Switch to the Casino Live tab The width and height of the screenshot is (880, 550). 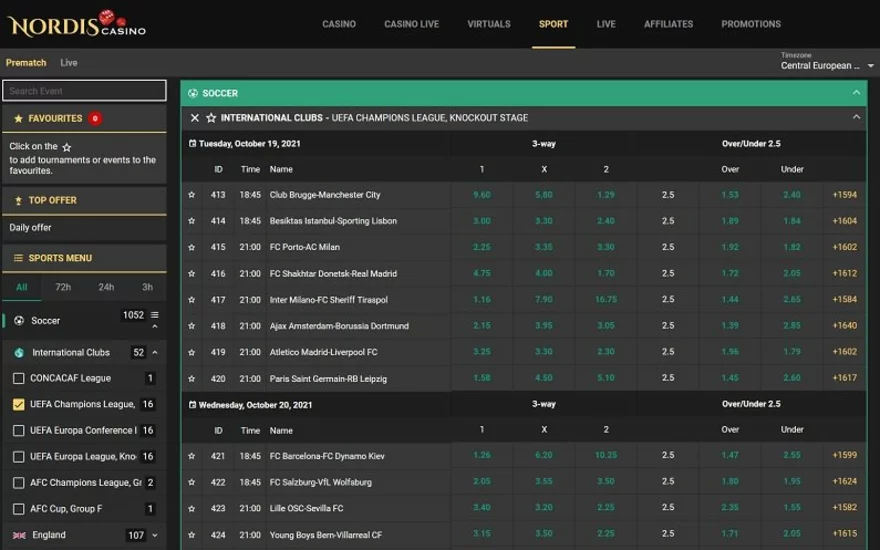(411, 24)
